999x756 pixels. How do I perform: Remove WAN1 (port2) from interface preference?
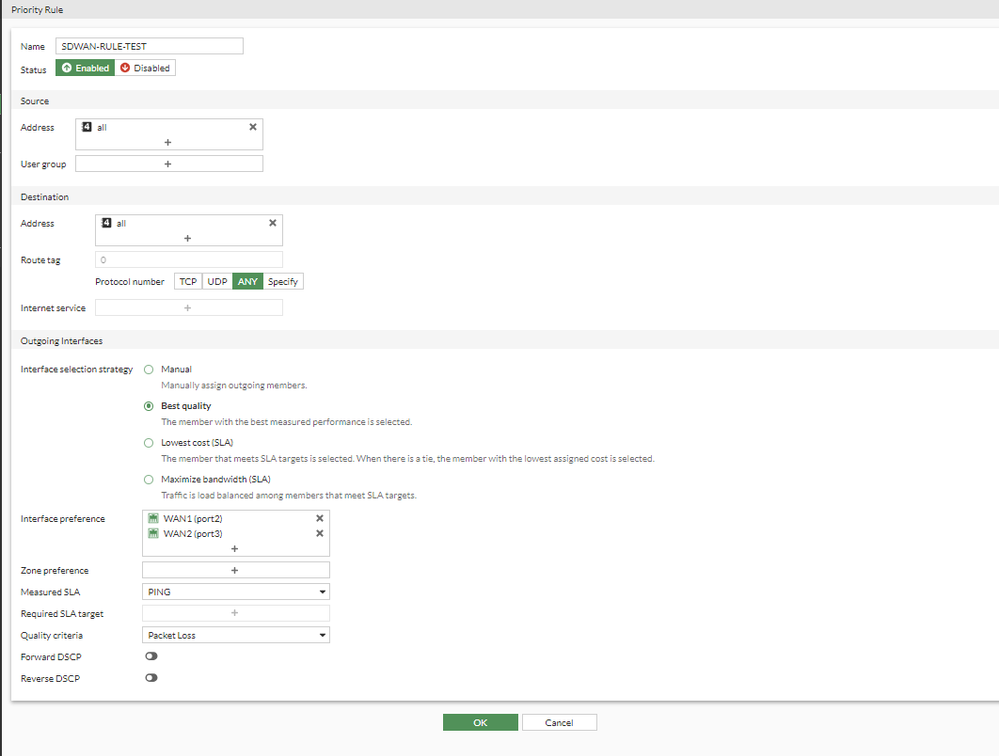(320, 518)
